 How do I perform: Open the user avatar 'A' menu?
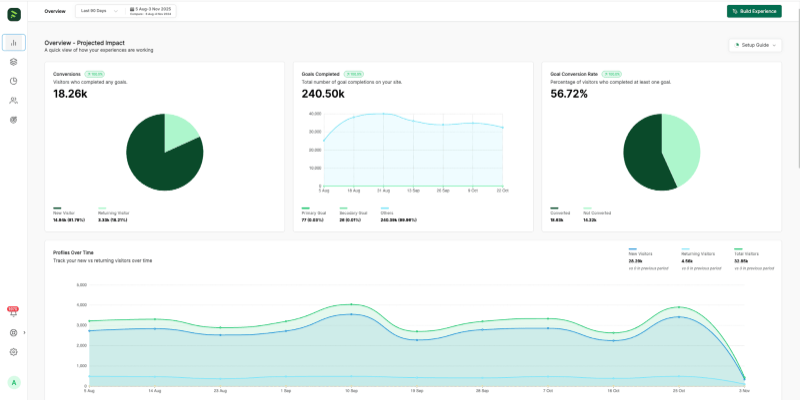click(14, 382)
